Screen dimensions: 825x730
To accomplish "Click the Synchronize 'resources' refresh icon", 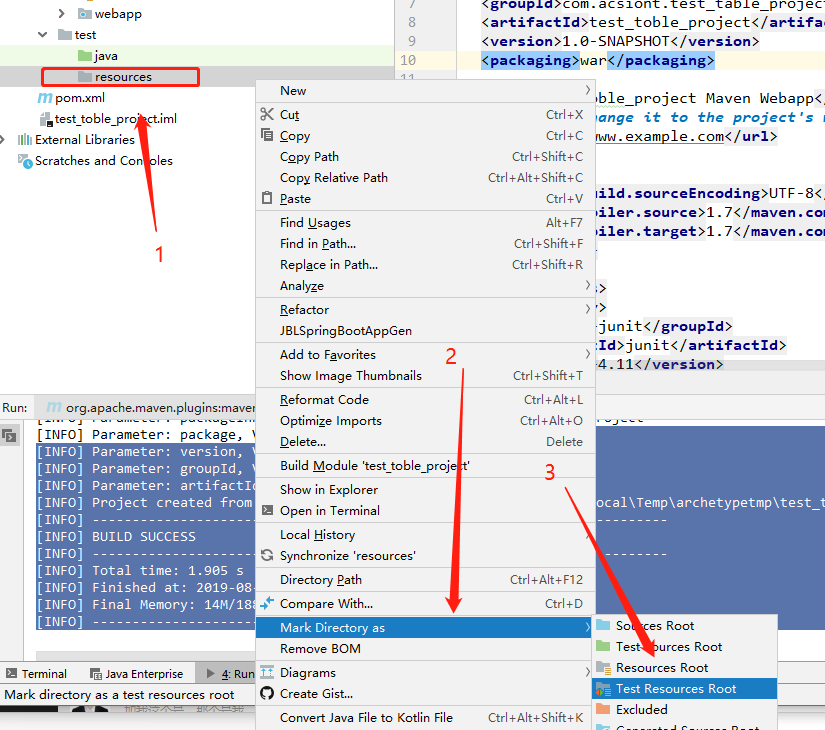I will pyautogui.click(x=267, y=555).
